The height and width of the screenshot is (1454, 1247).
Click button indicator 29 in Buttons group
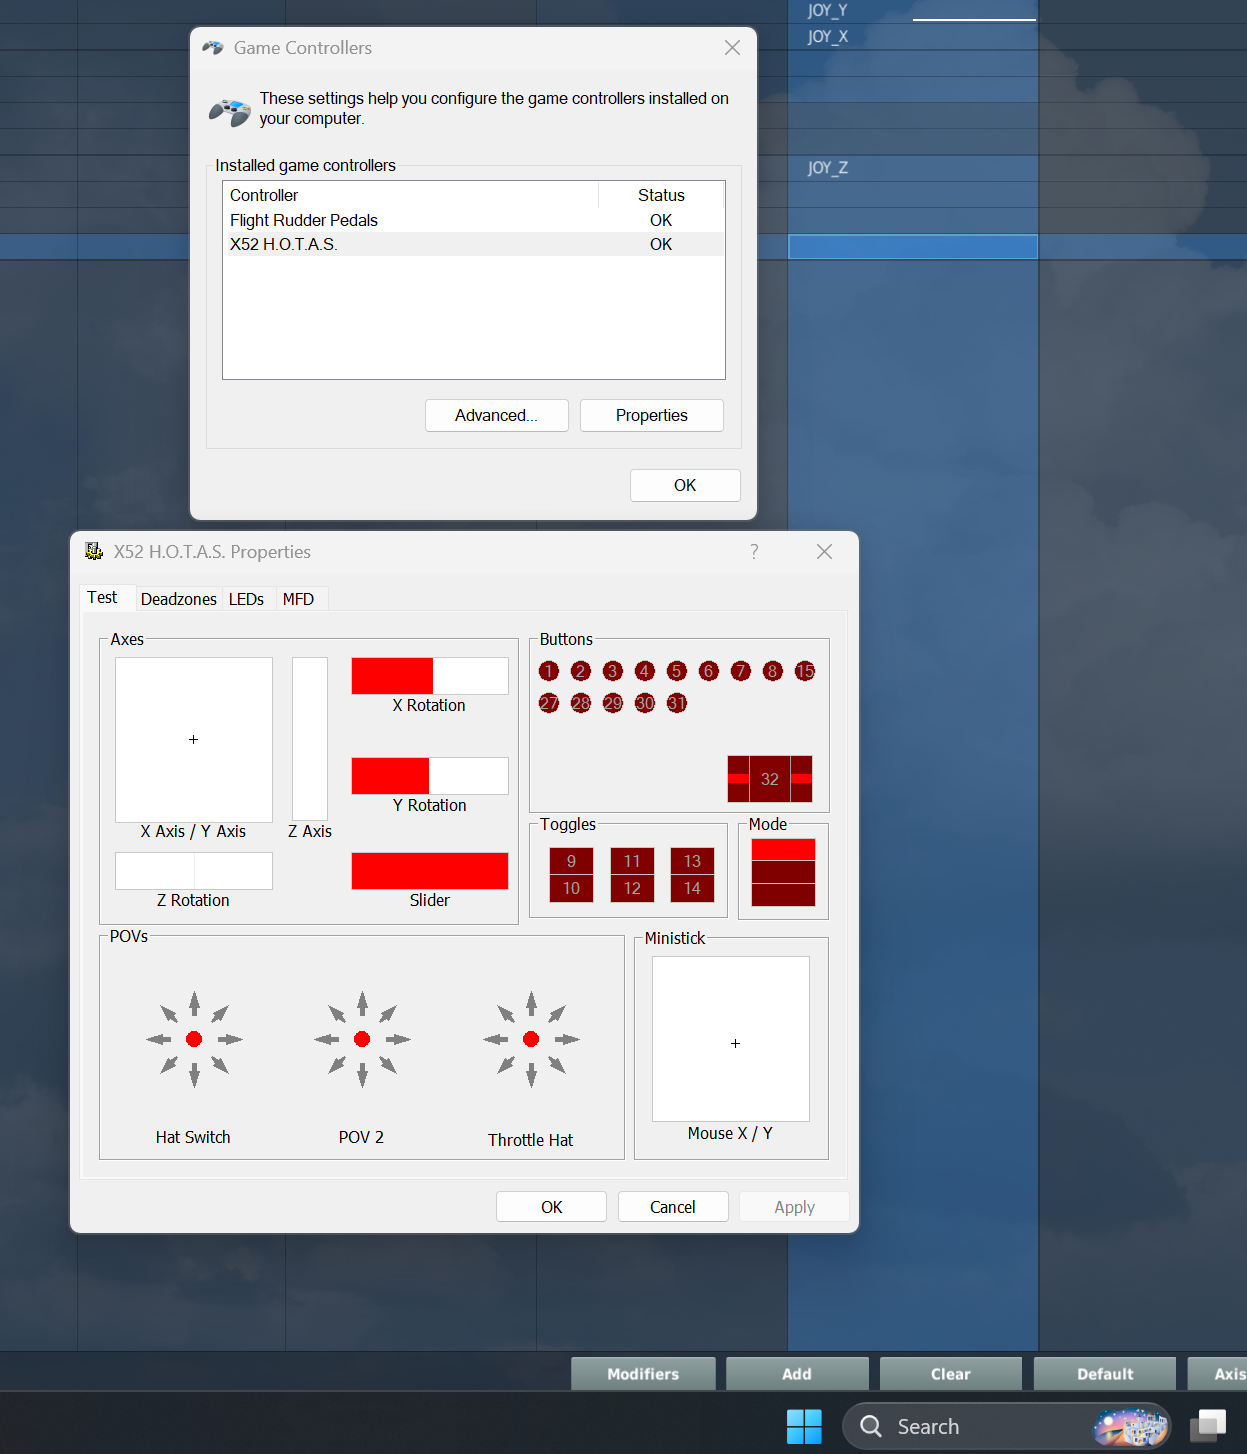click(x=613, y=703)
